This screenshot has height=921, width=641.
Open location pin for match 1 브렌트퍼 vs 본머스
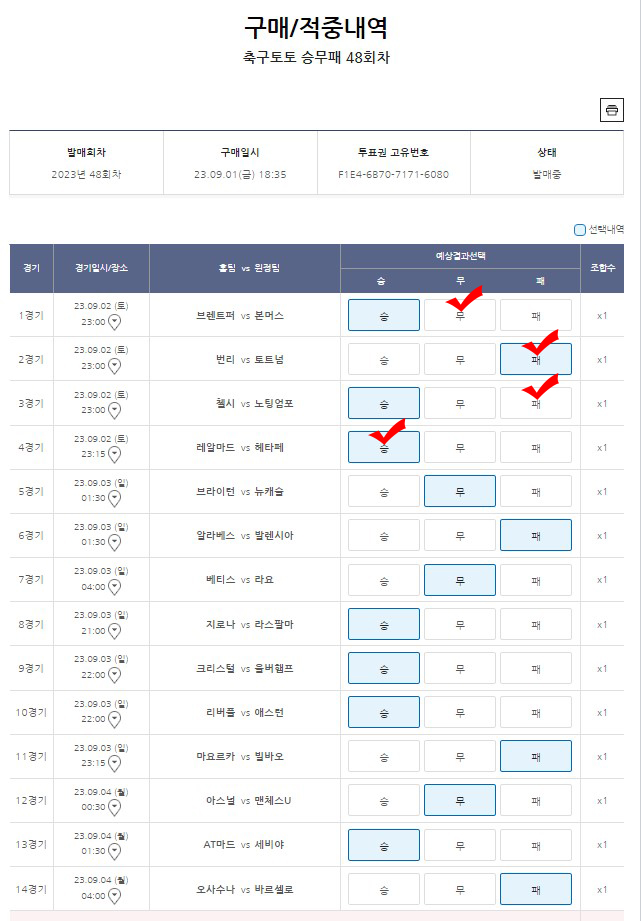(115, 322)
